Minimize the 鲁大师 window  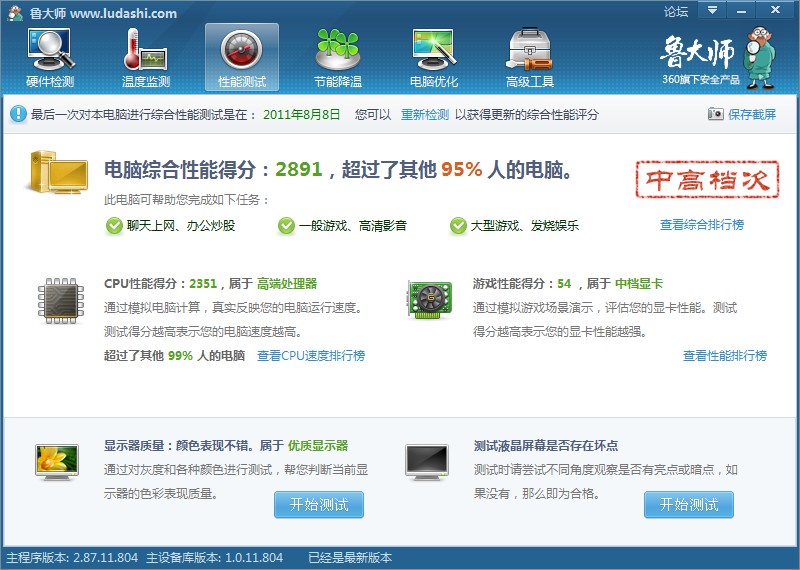741,10
